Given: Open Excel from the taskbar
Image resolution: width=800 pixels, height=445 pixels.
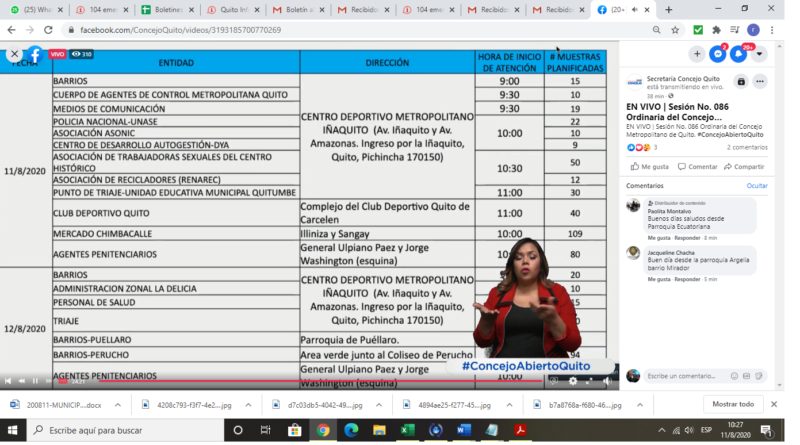Looking at the screenshot, I should click(x=407, y=430).
